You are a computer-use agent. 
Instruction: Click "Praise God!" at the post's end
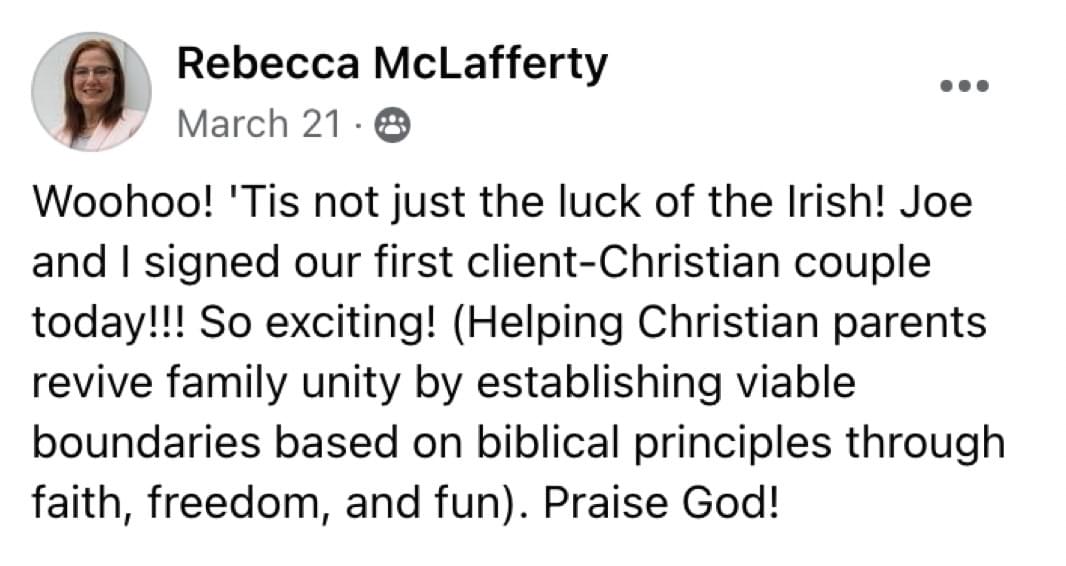click(x=660, y=500)
